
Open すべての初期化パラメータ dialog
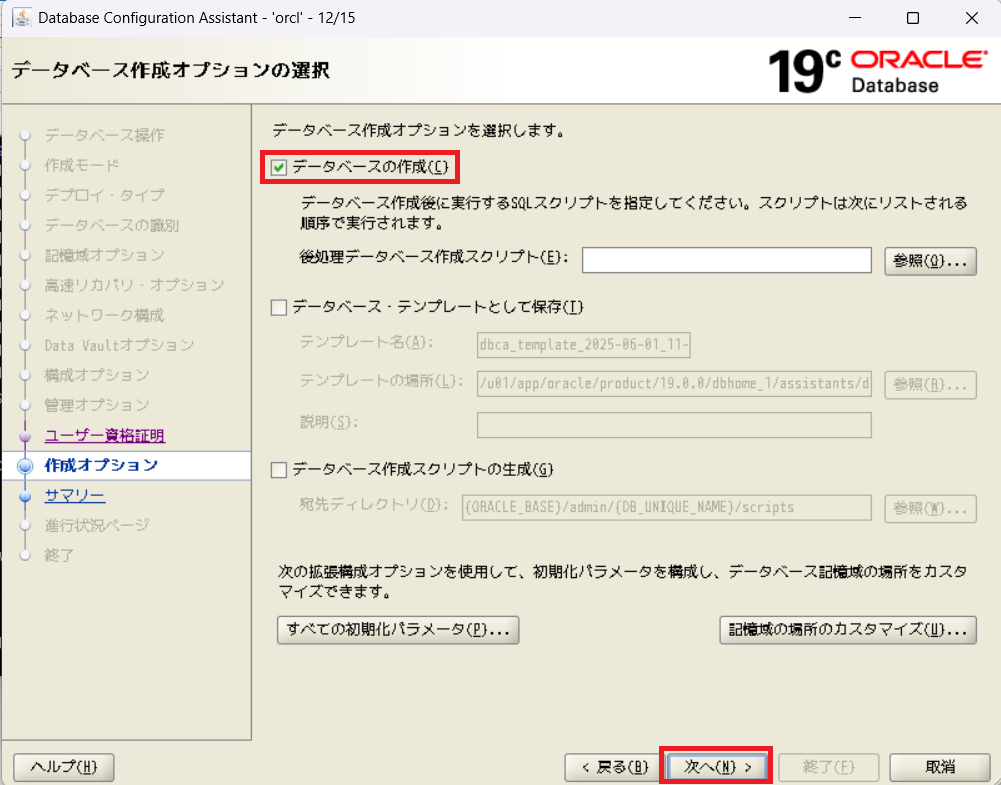[x=397, y=630]
